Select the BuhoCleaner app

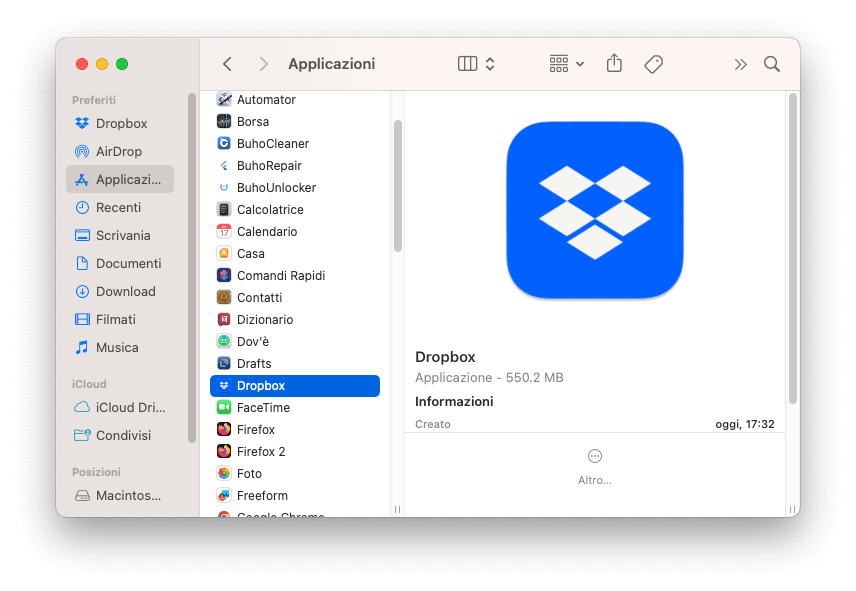pos(295,144)
